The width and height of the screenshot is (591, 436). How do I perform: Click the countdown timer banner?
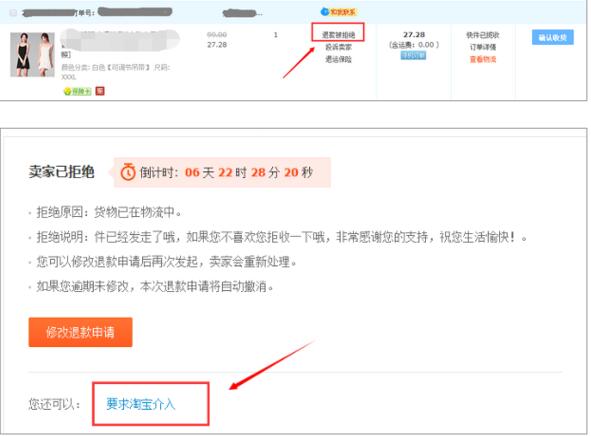(222, 172)
